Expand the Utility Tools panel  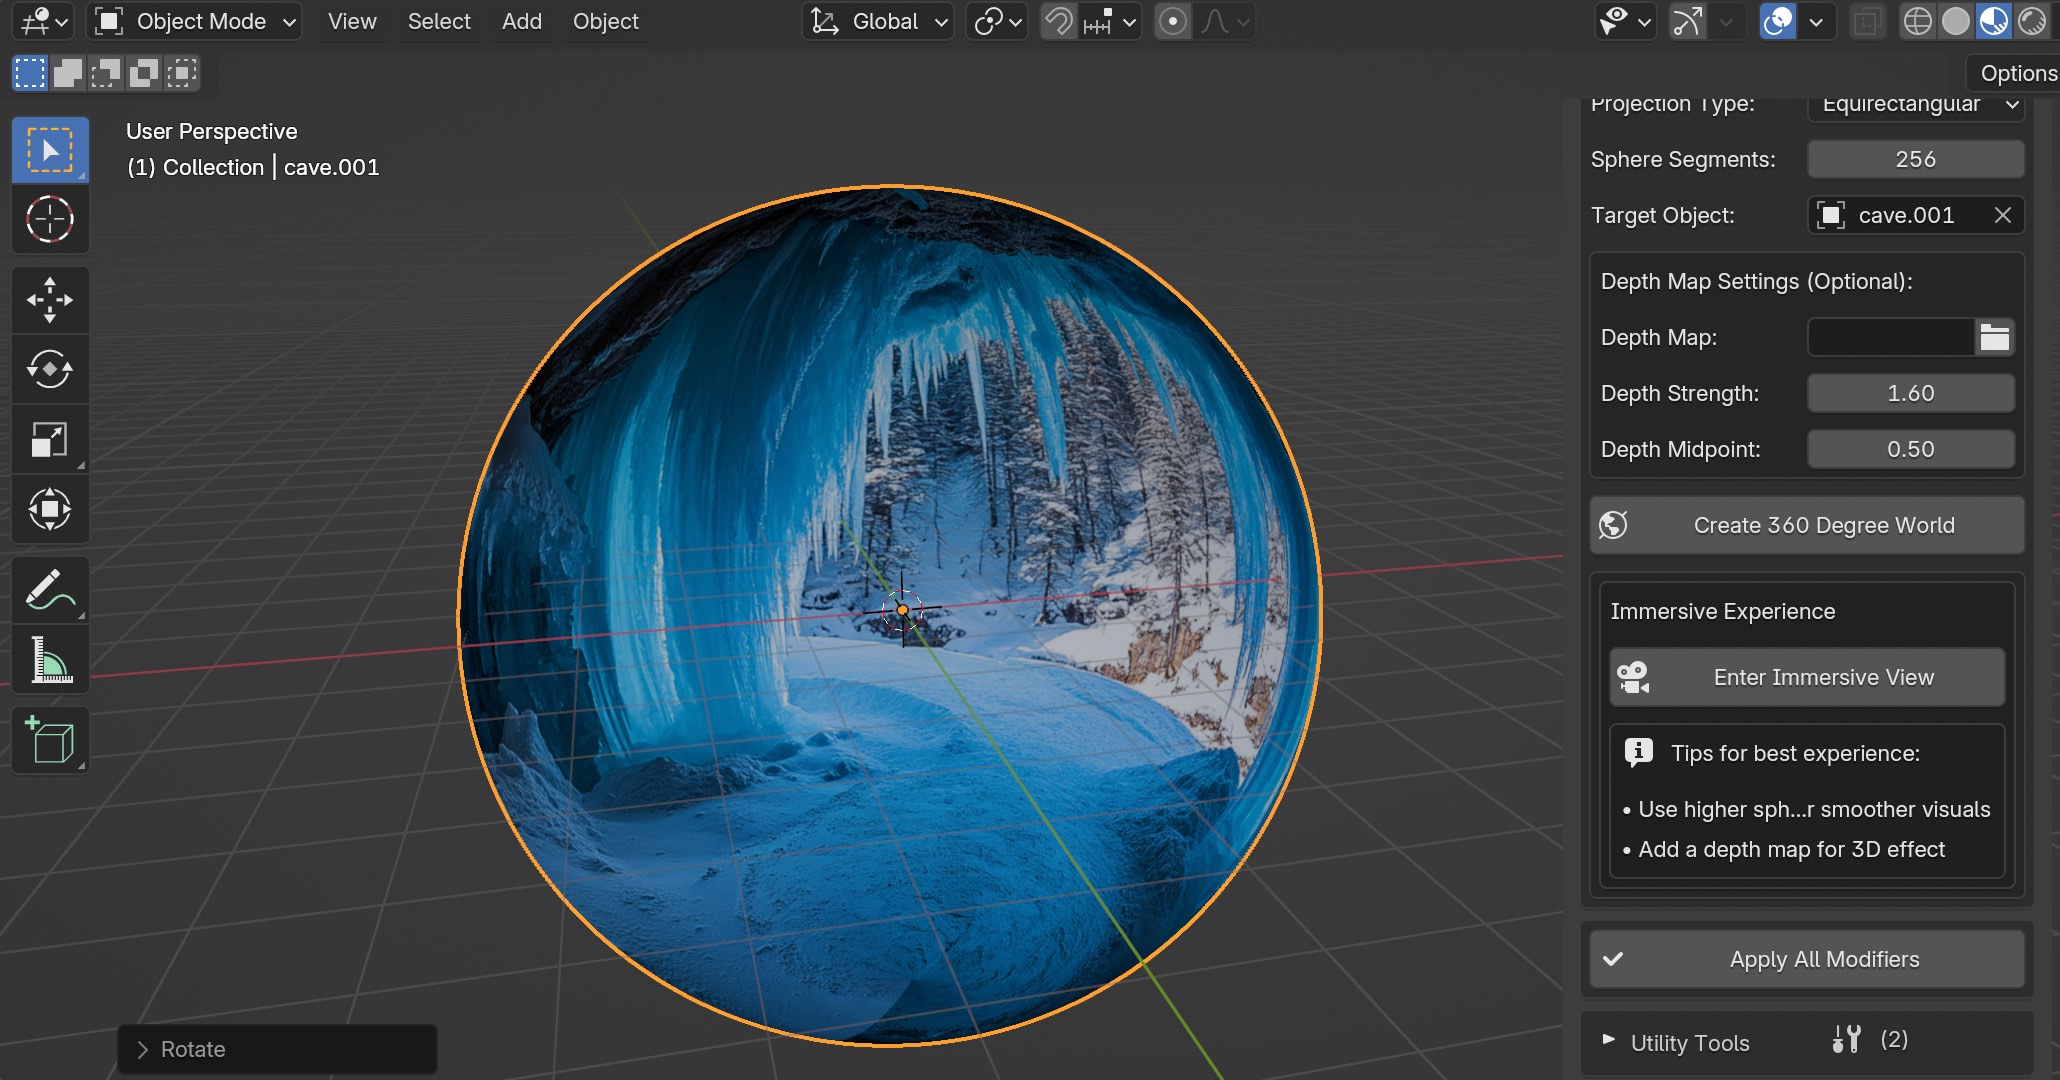pyautogui.click(x=1608, y=1040)
